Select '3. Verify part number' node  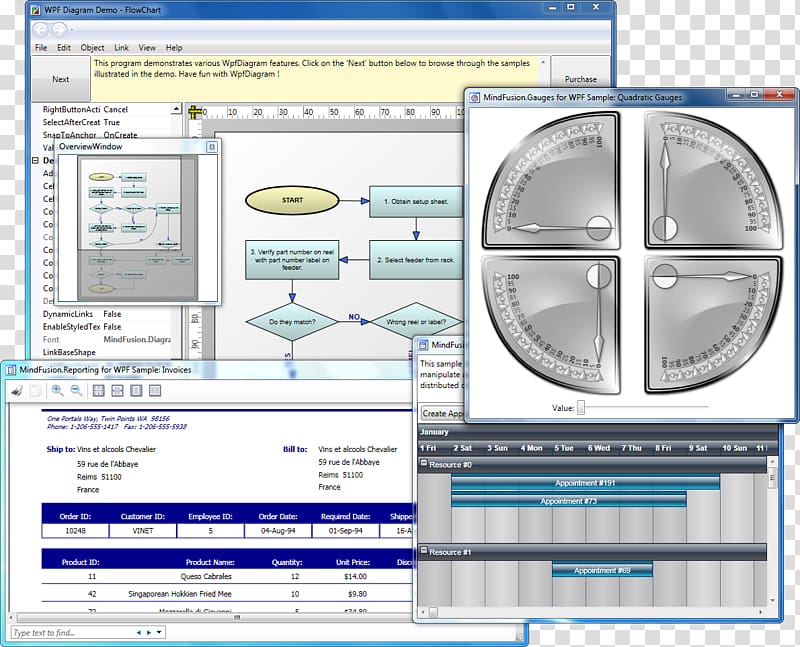292,260
